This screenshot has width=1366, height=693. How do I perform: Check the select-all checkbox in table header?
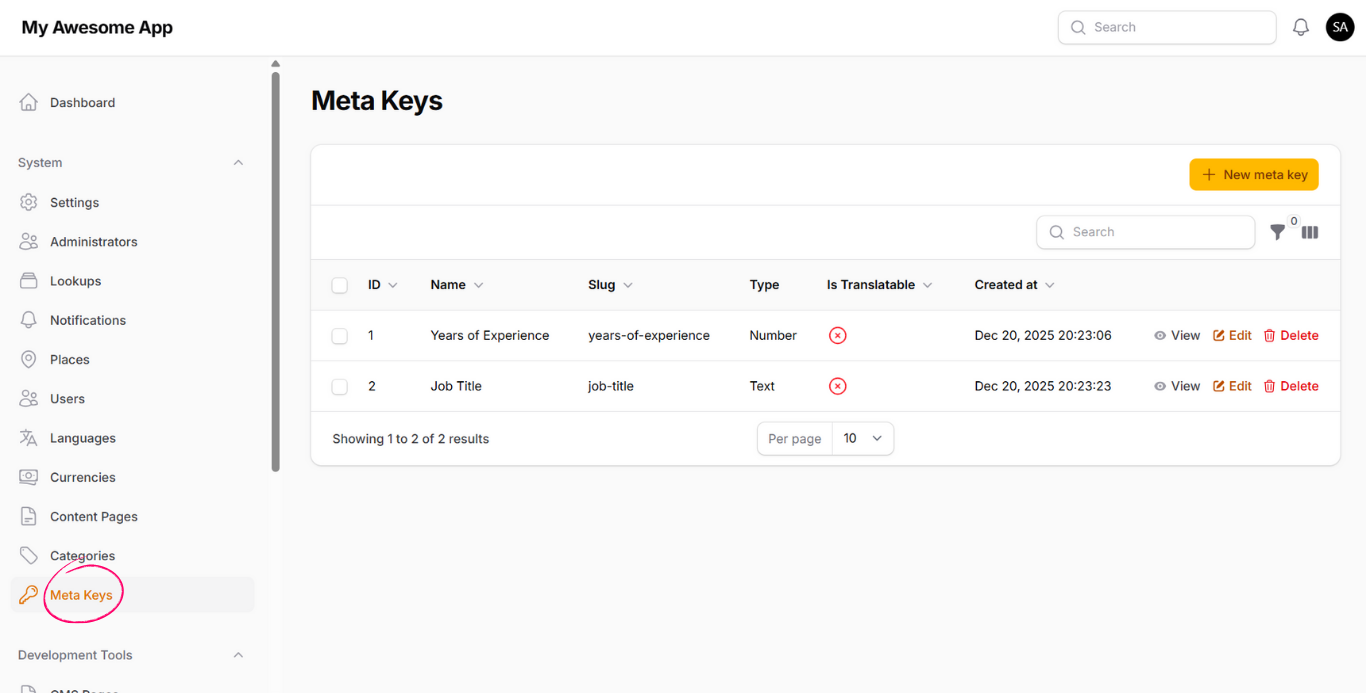[340, 285]
